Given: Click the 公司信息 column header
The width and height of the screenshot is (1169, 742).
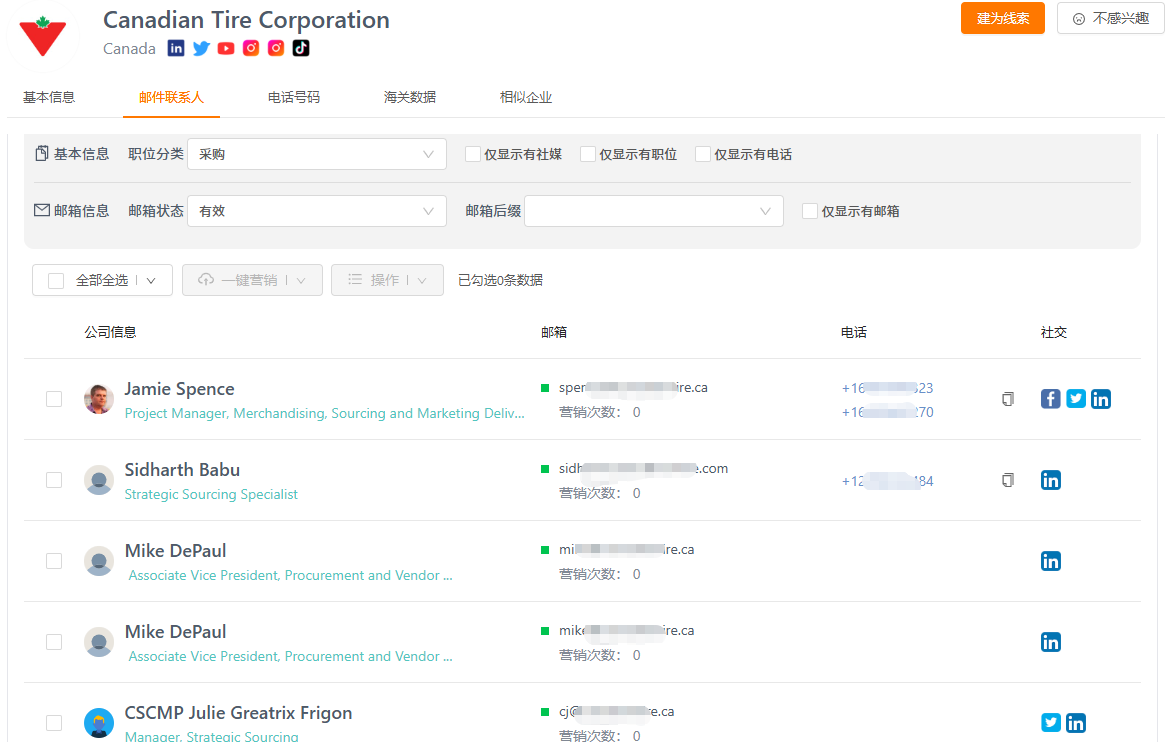Looking at the screenshot, I should point(110,332).
